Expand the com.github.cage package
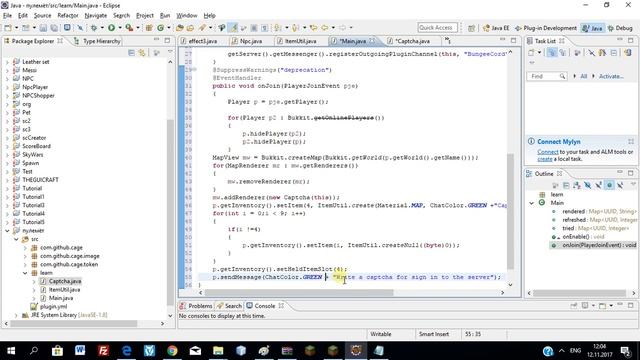640x360 pixels. [25, 248]
